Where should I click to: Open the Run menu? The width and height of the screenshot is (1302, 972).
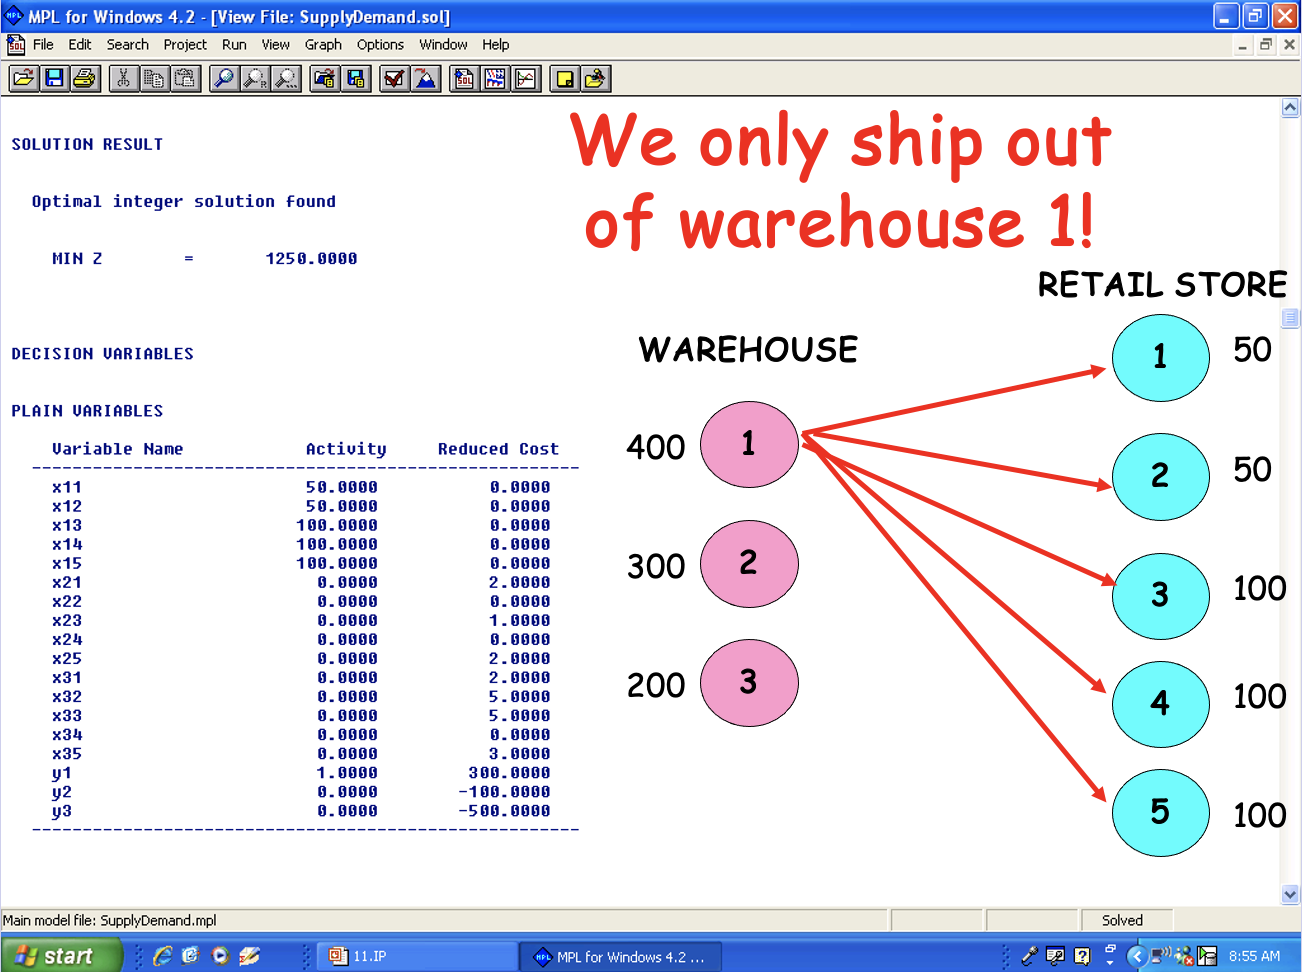234,44
